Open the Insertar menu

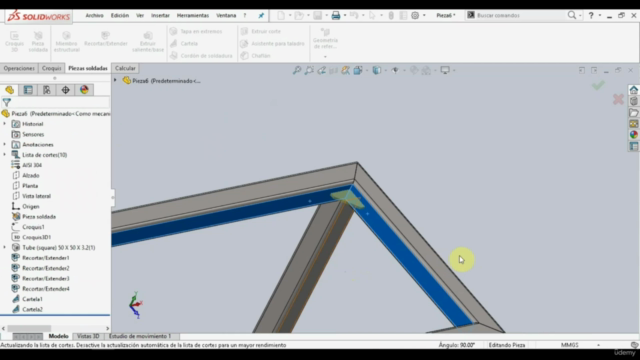tap(160, 16)
